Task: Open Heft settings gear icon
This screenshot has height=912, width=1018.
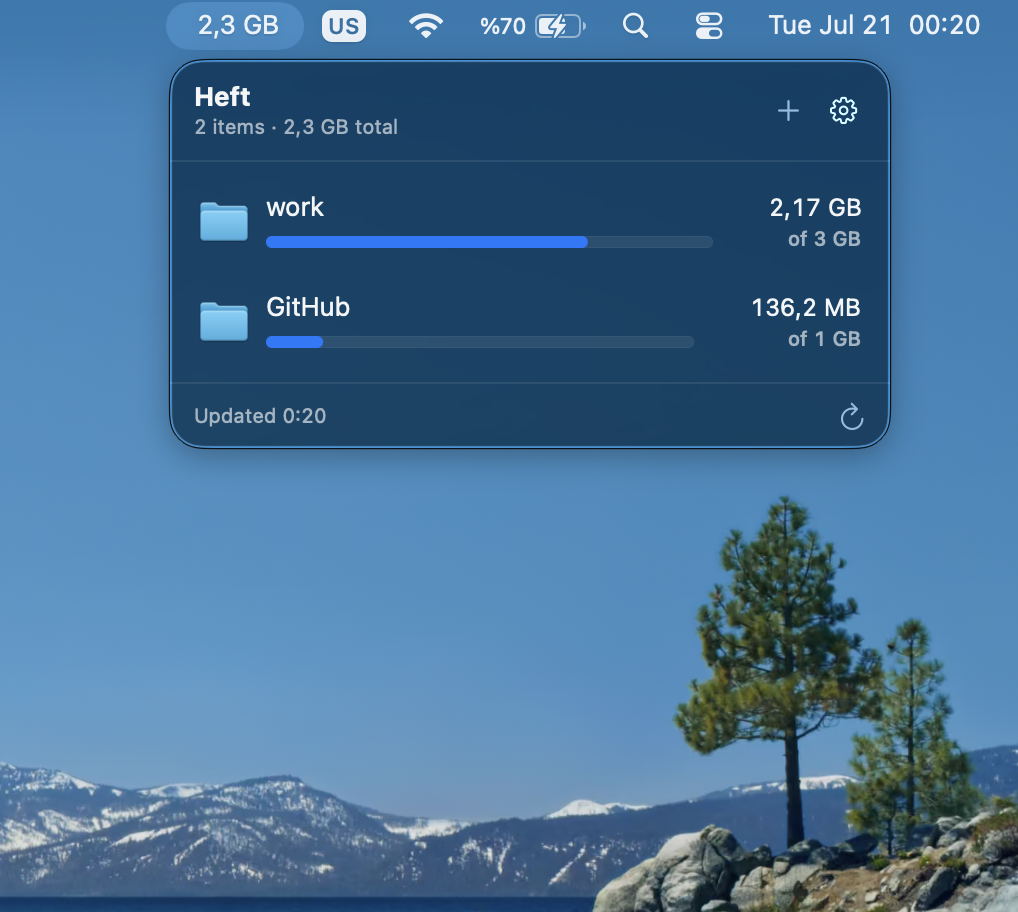Action: [843, 110]
